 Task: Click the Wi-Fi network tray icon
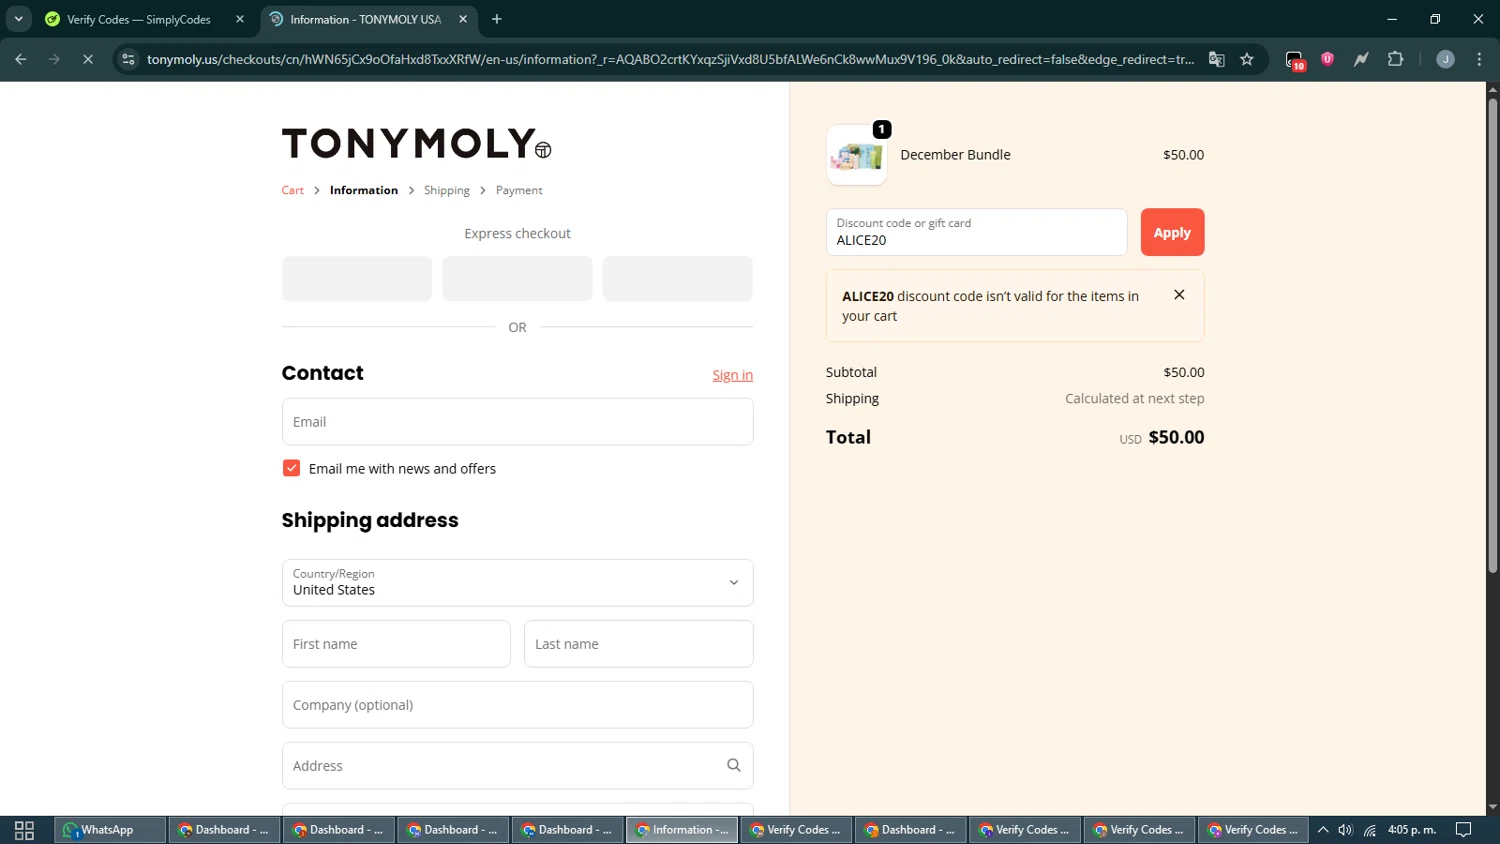click(x=1370, y=830)
